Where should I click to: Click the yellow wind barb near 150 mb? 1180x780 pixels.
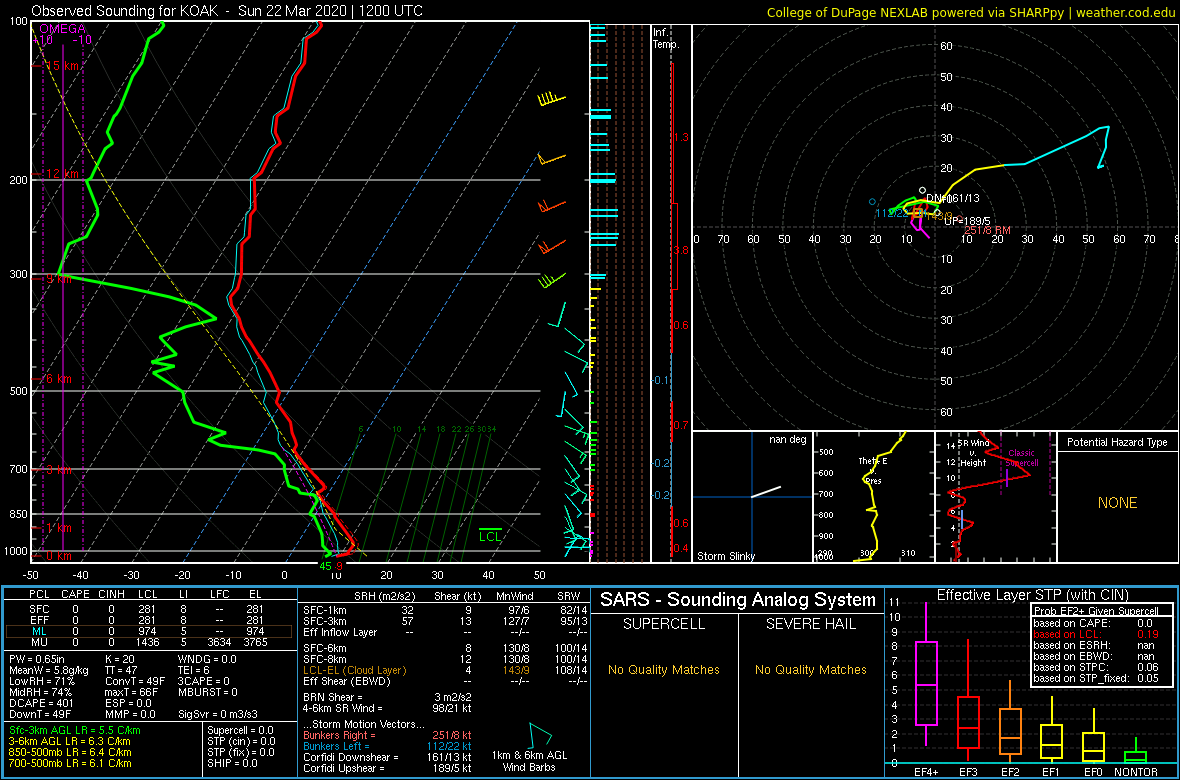click(x=552, y=99)
